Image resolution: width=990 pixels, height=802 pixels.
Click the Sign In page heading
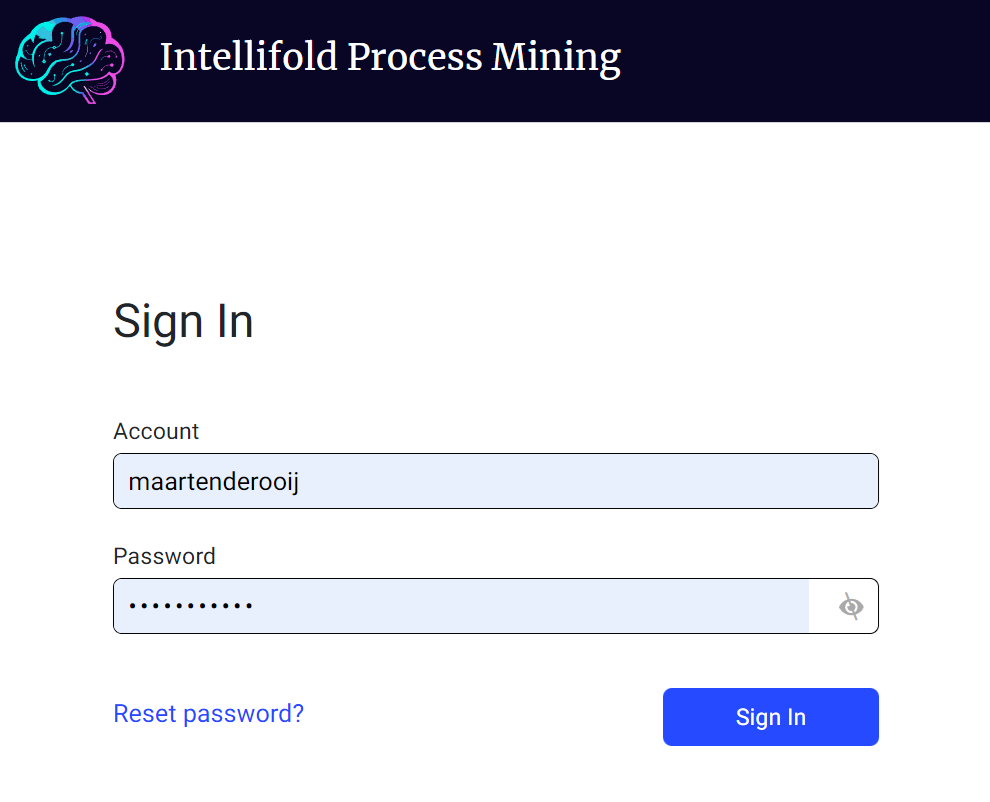click(184, 321)
